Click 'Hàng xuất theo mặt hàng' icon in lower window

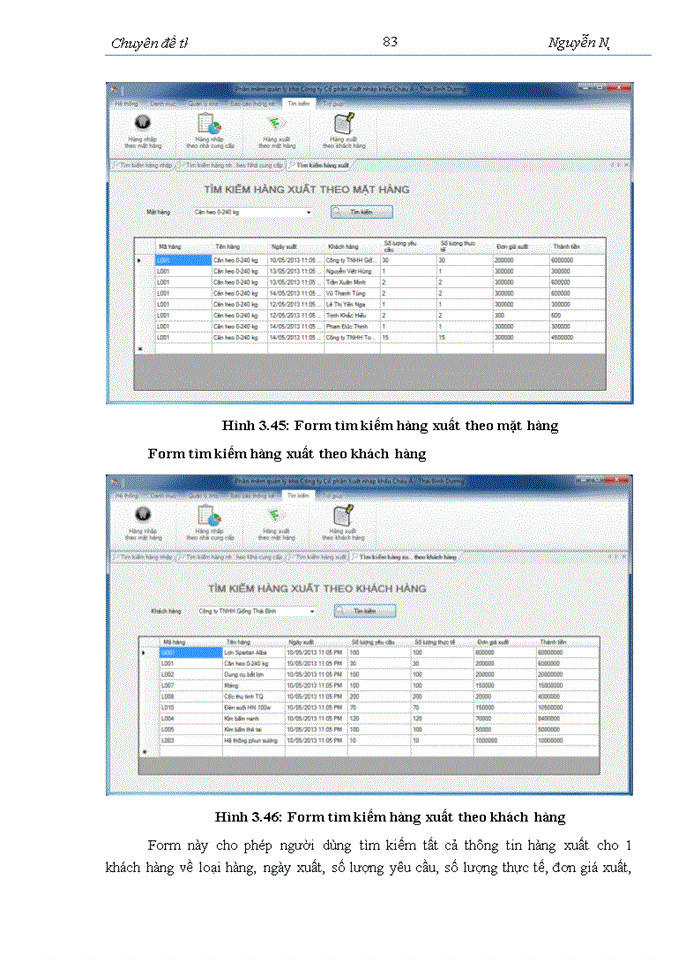click(x=276, y=515)
